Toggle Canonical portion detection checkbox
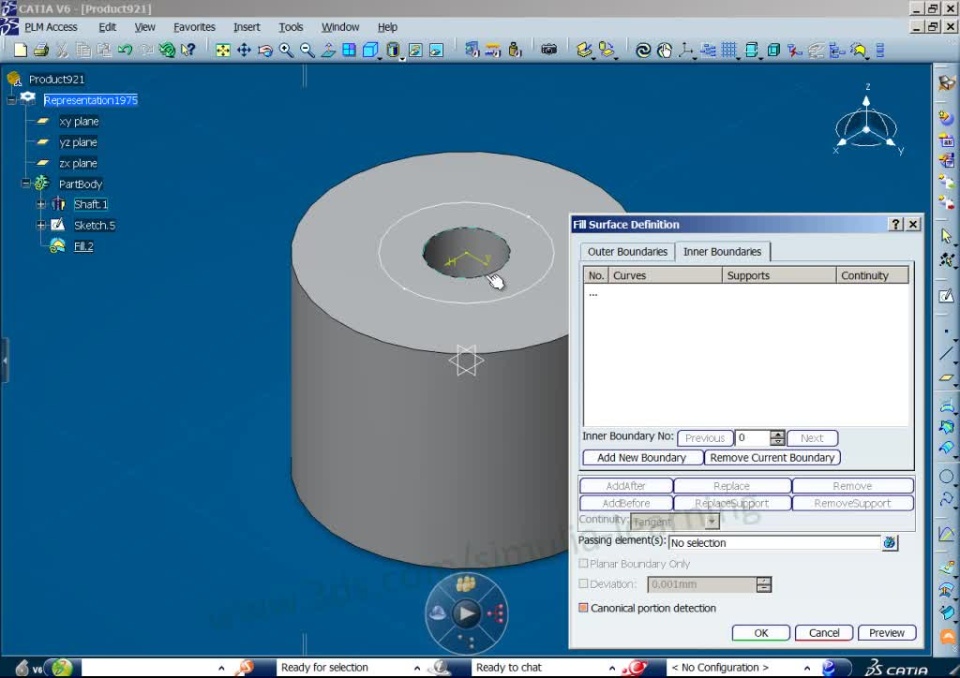The height and width of the screenshot is (678, 960). pyautogui.click(x=583, y=608)
